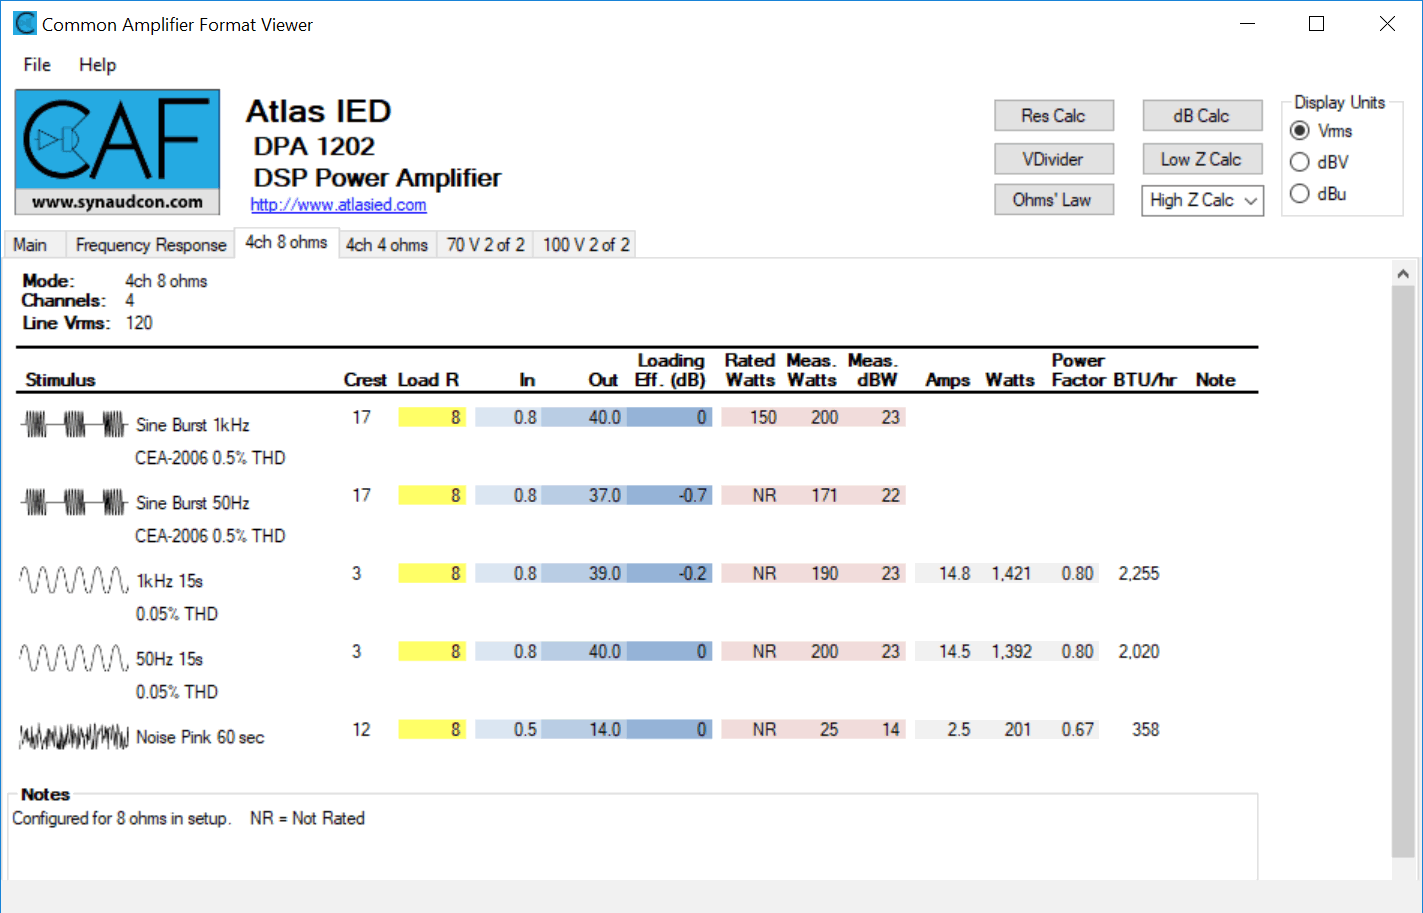Click BTU/hr value 2,255
Screen dimensions: 1423x913
pos(1139,573)
